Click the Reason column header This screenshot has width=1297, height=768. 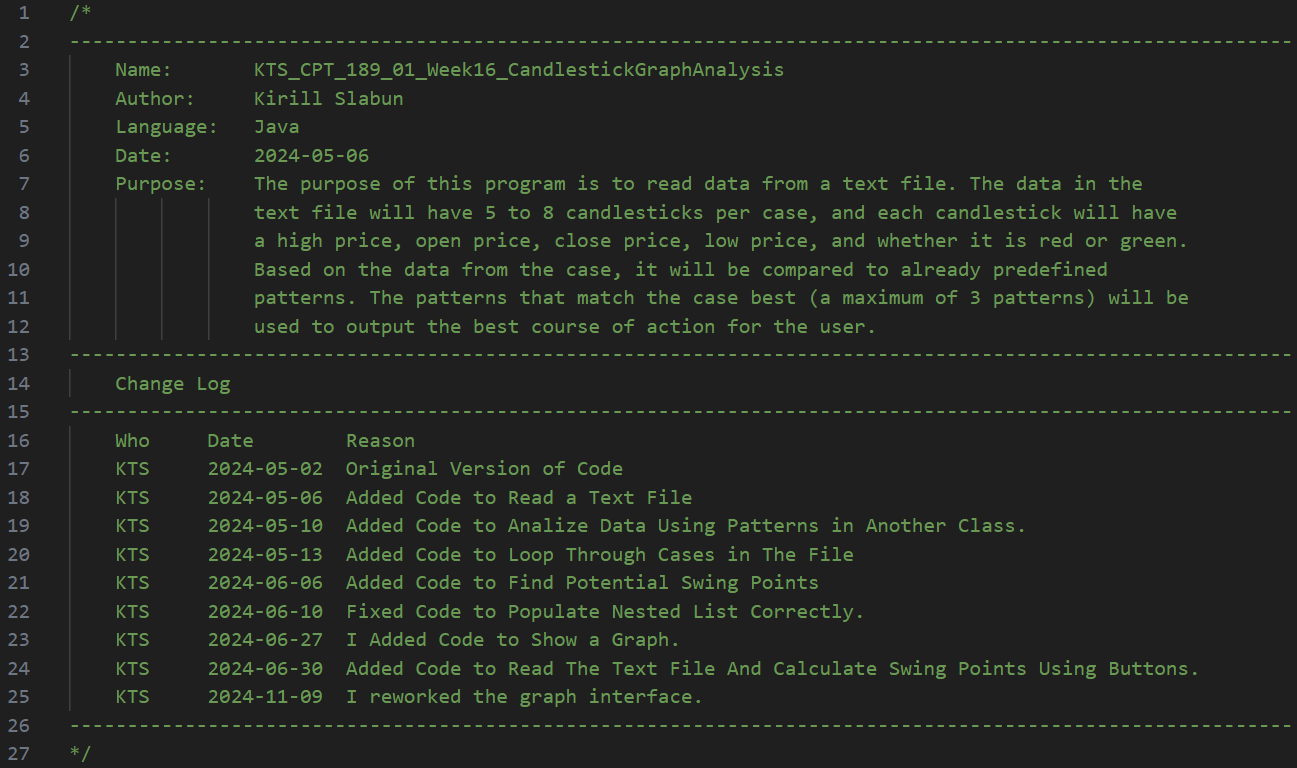(x=380, y=441)
